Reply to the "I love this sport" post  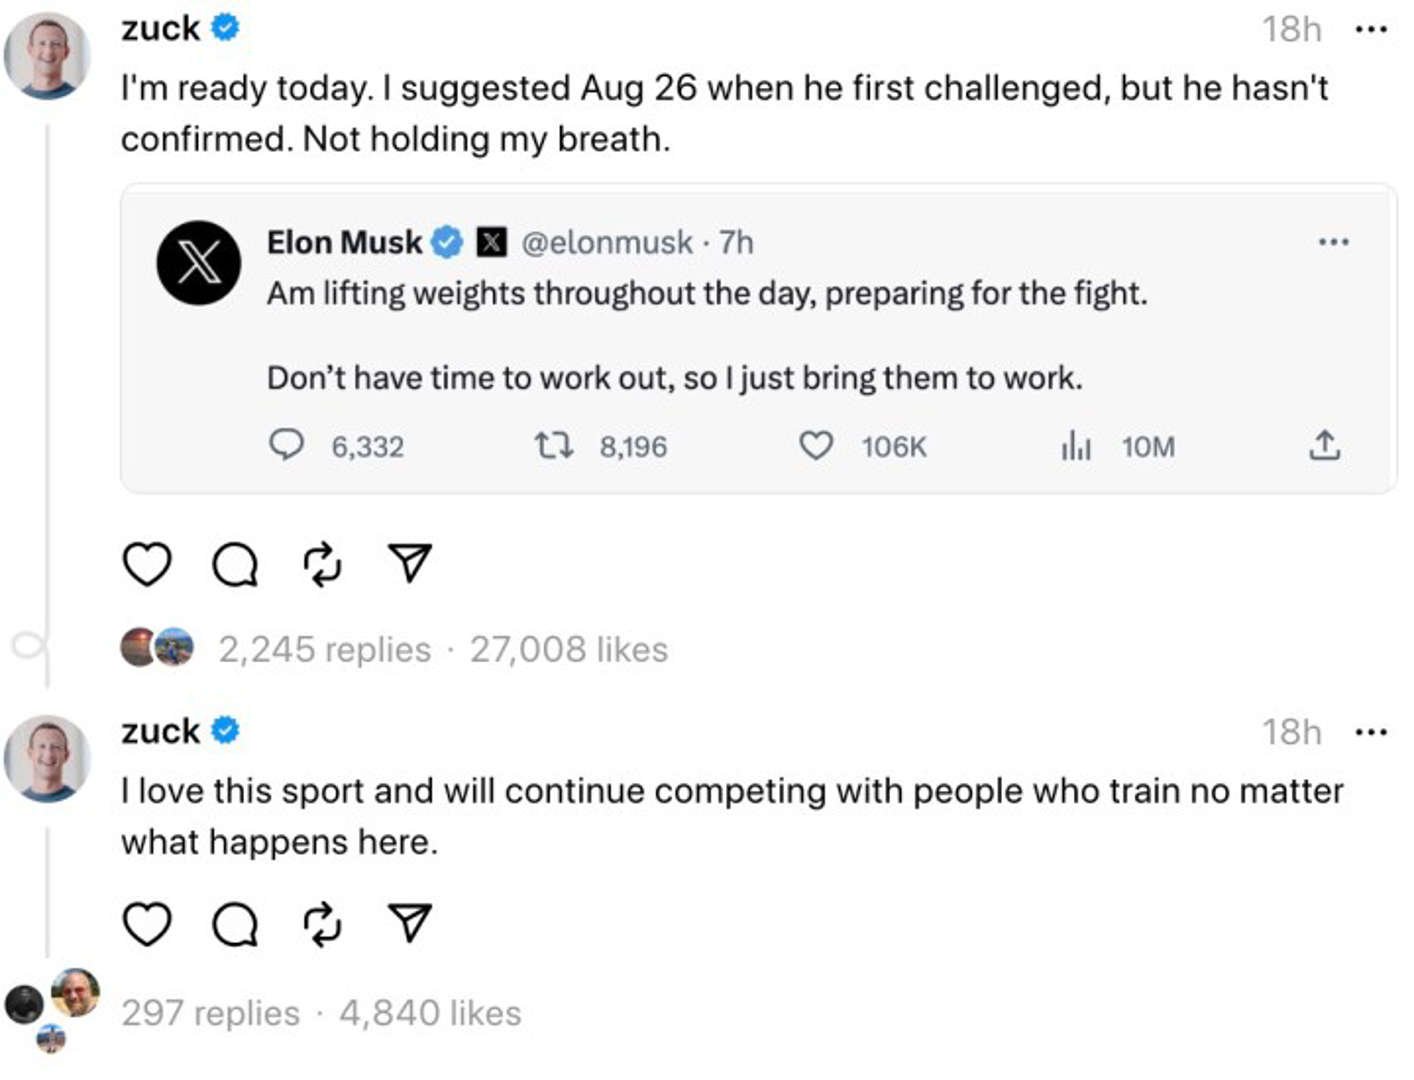[x=235, y=925]
